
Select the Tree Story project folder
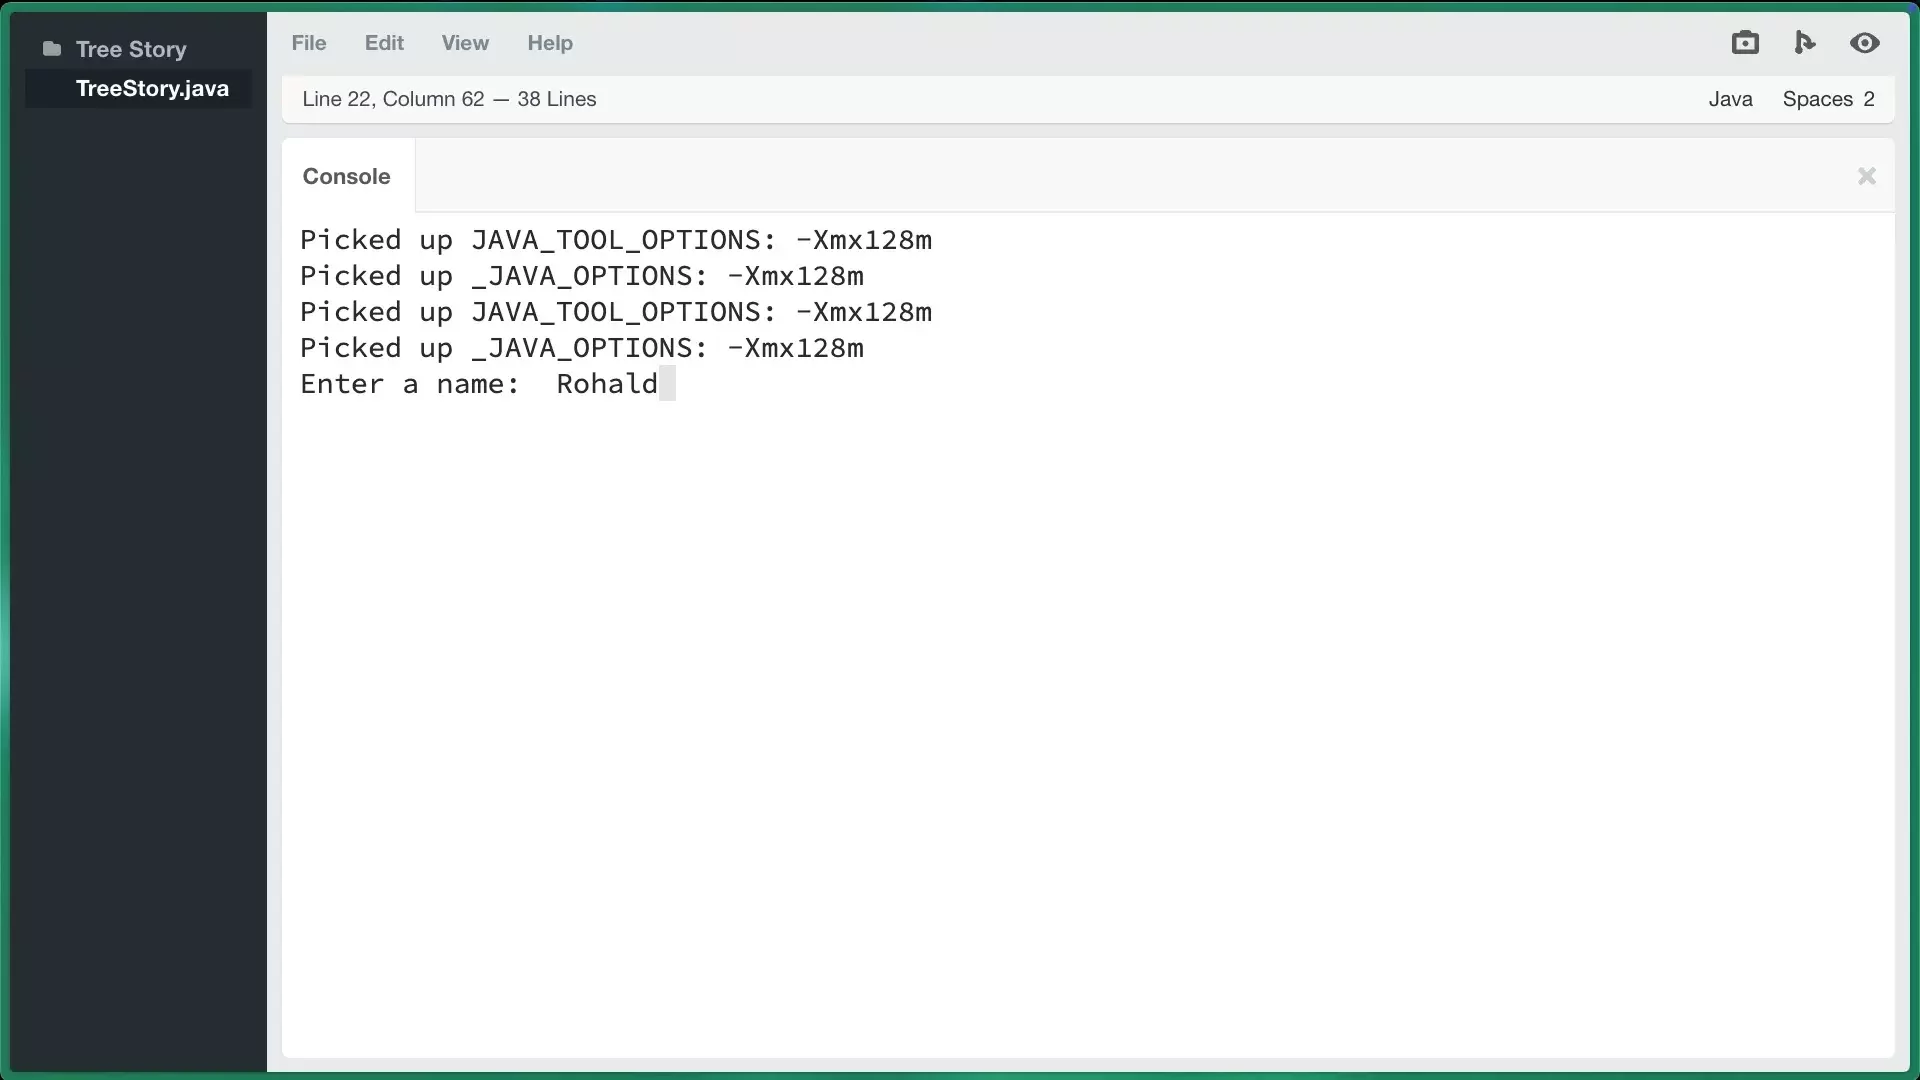[x=131, y=48]
